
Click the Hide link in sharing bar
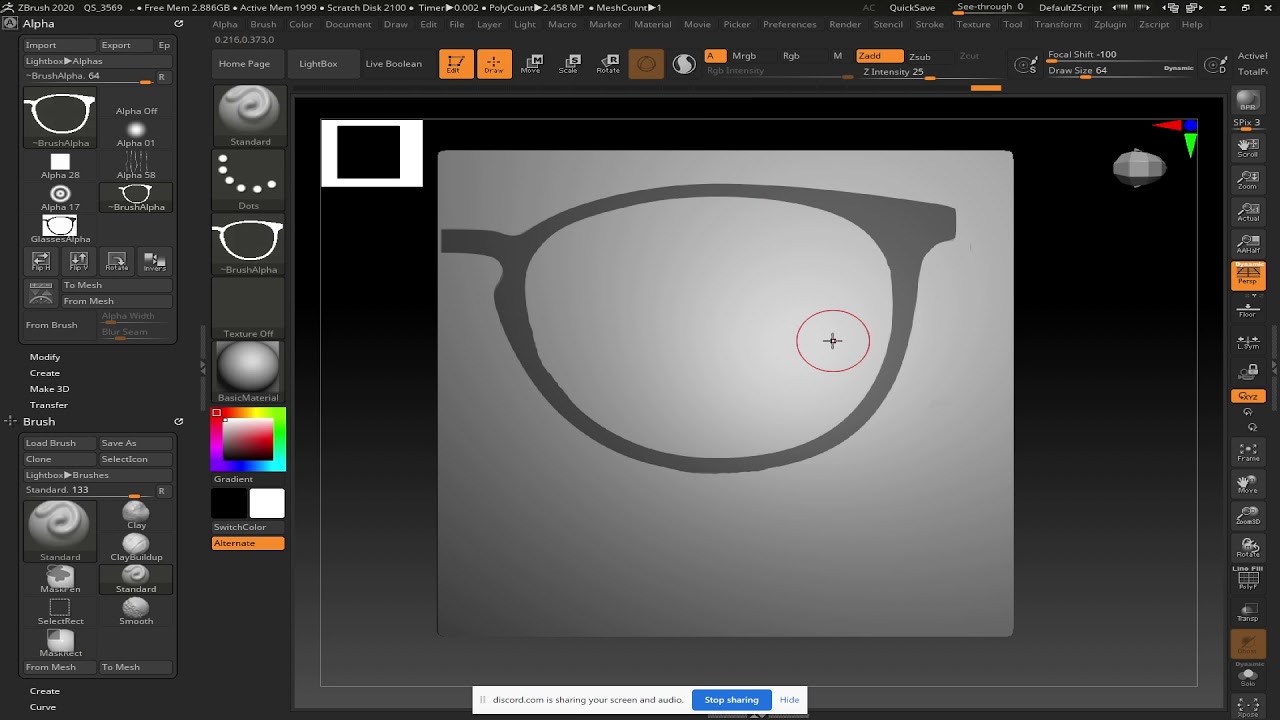click(789, 700)
